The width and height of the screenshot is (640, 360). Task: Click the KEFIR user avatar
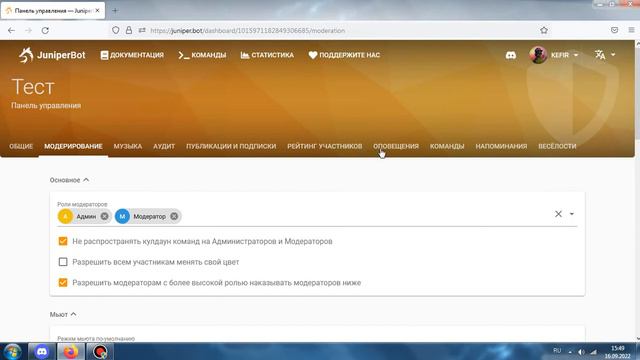(538, 55)
